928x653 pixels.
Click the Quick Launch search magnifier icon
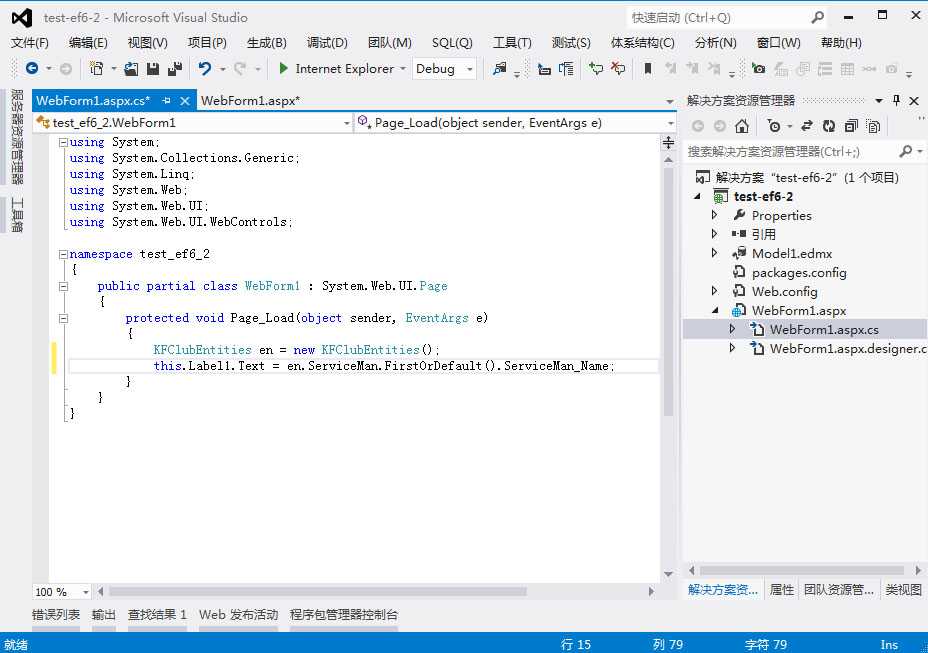pos(817,17)
